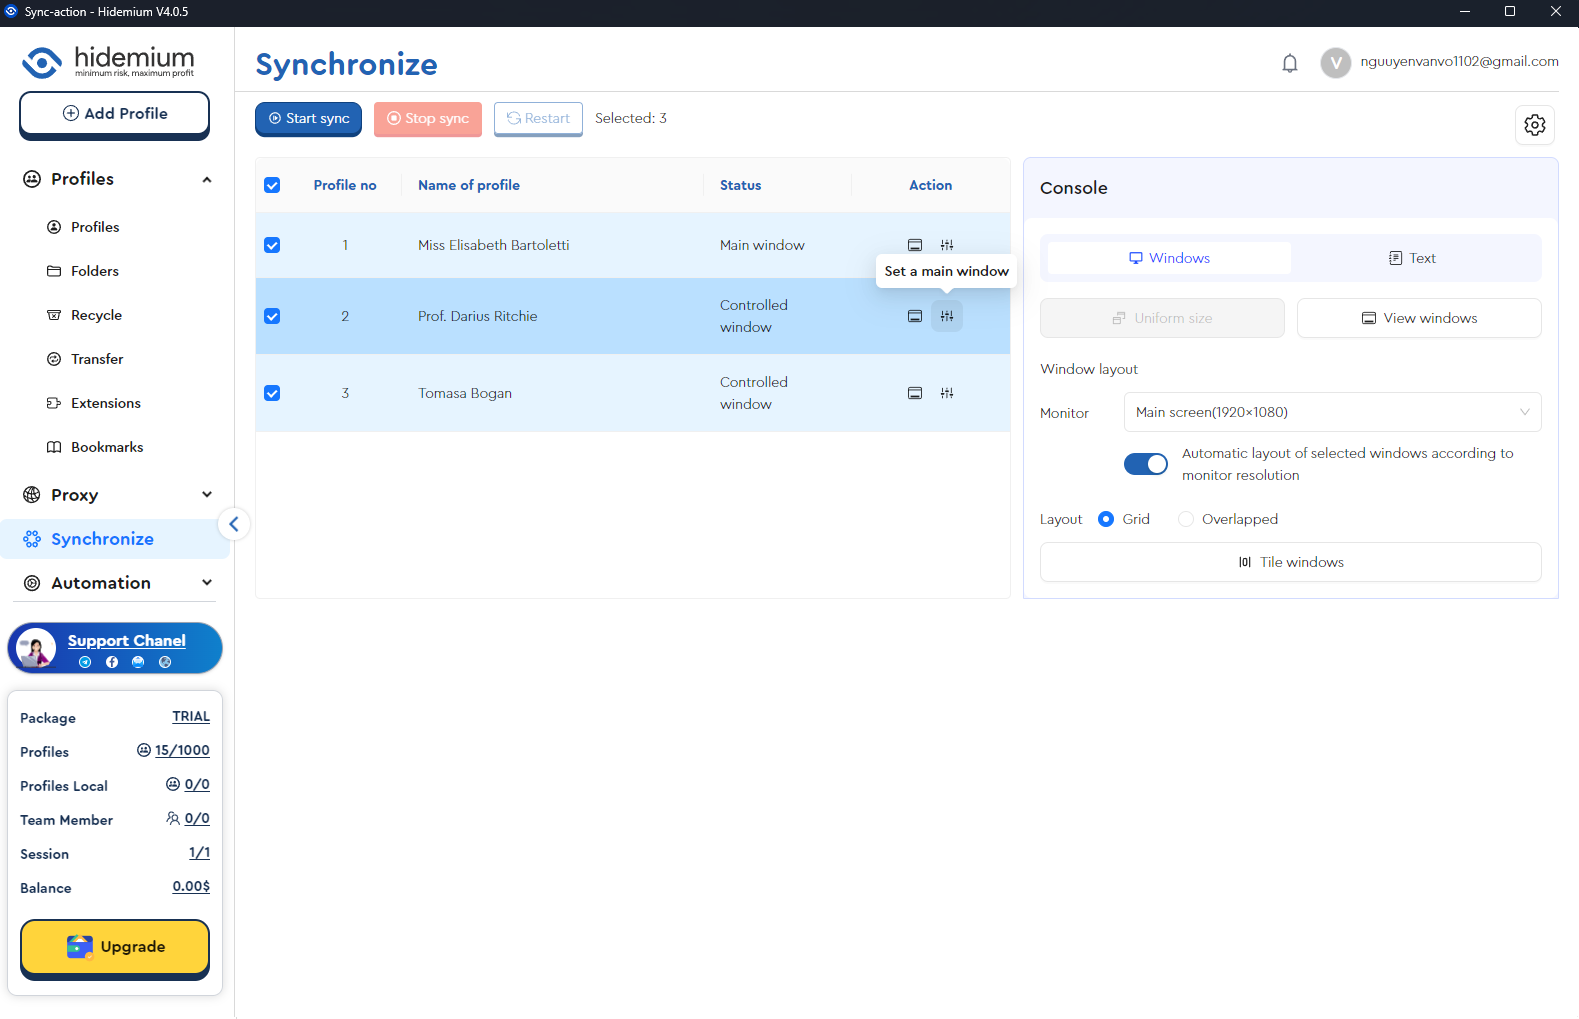Click the Start sync button
1579x1019 pixels.
(308, 119)
